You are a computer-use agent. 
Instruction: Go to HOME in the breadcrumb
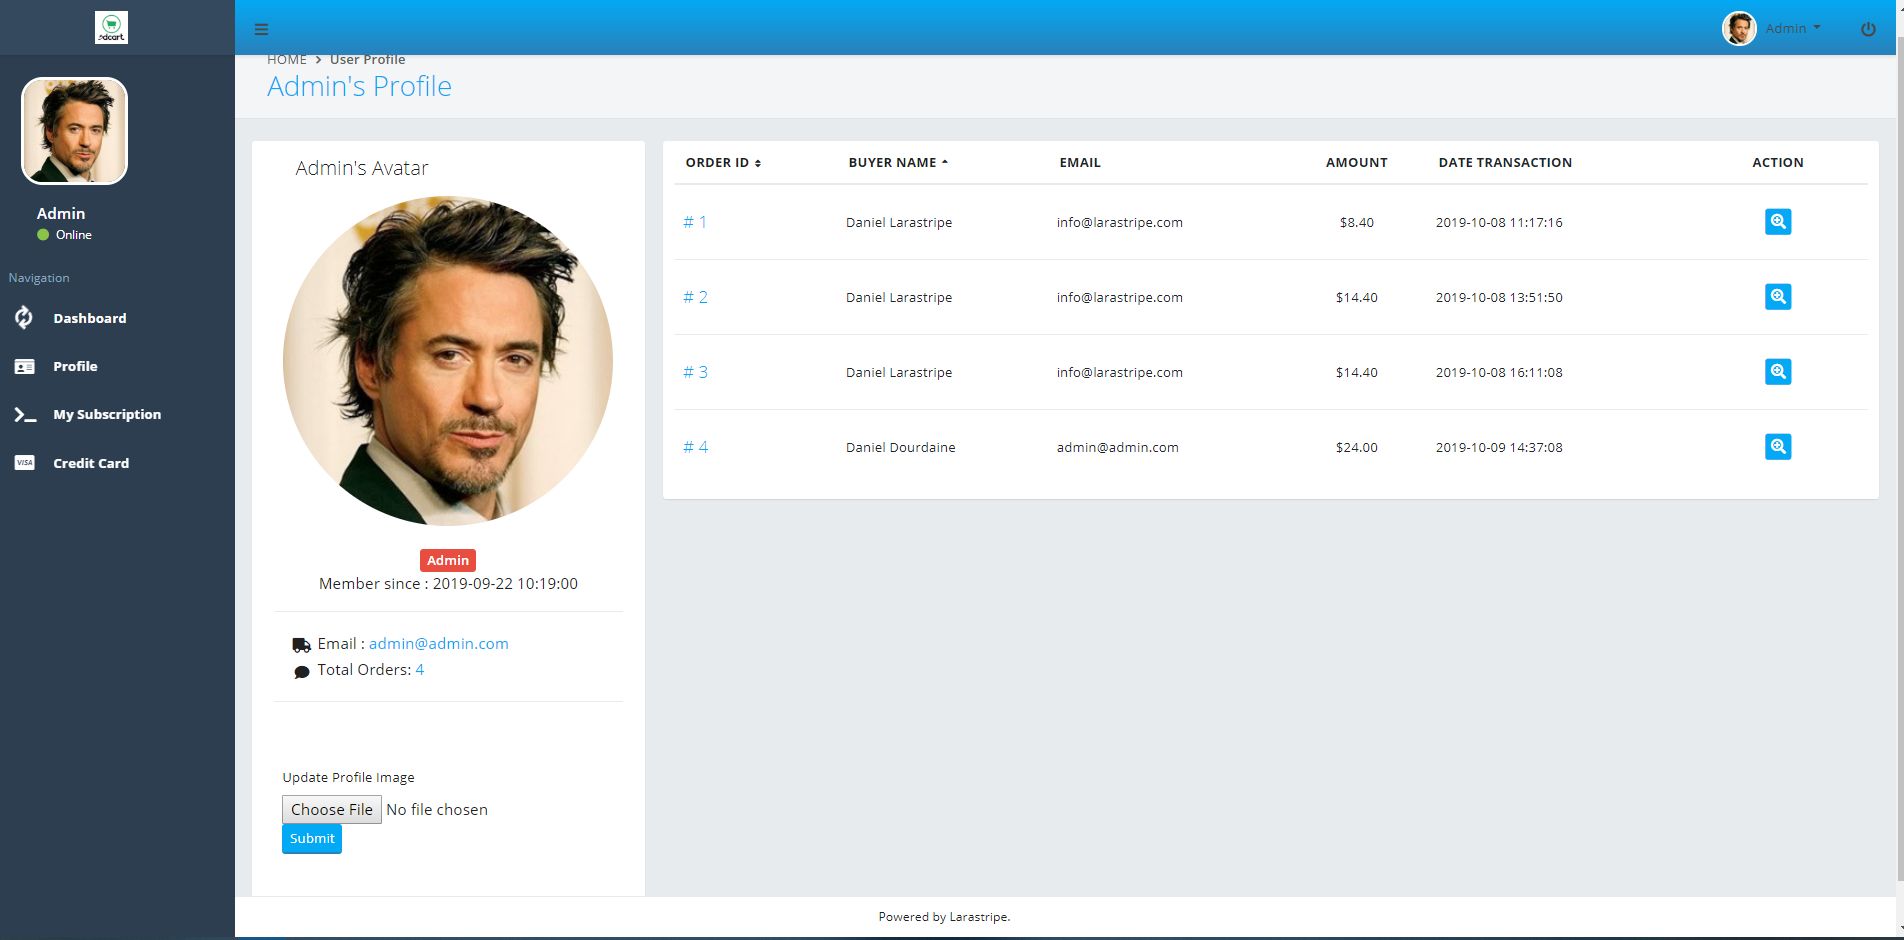(x=287, y=60)
